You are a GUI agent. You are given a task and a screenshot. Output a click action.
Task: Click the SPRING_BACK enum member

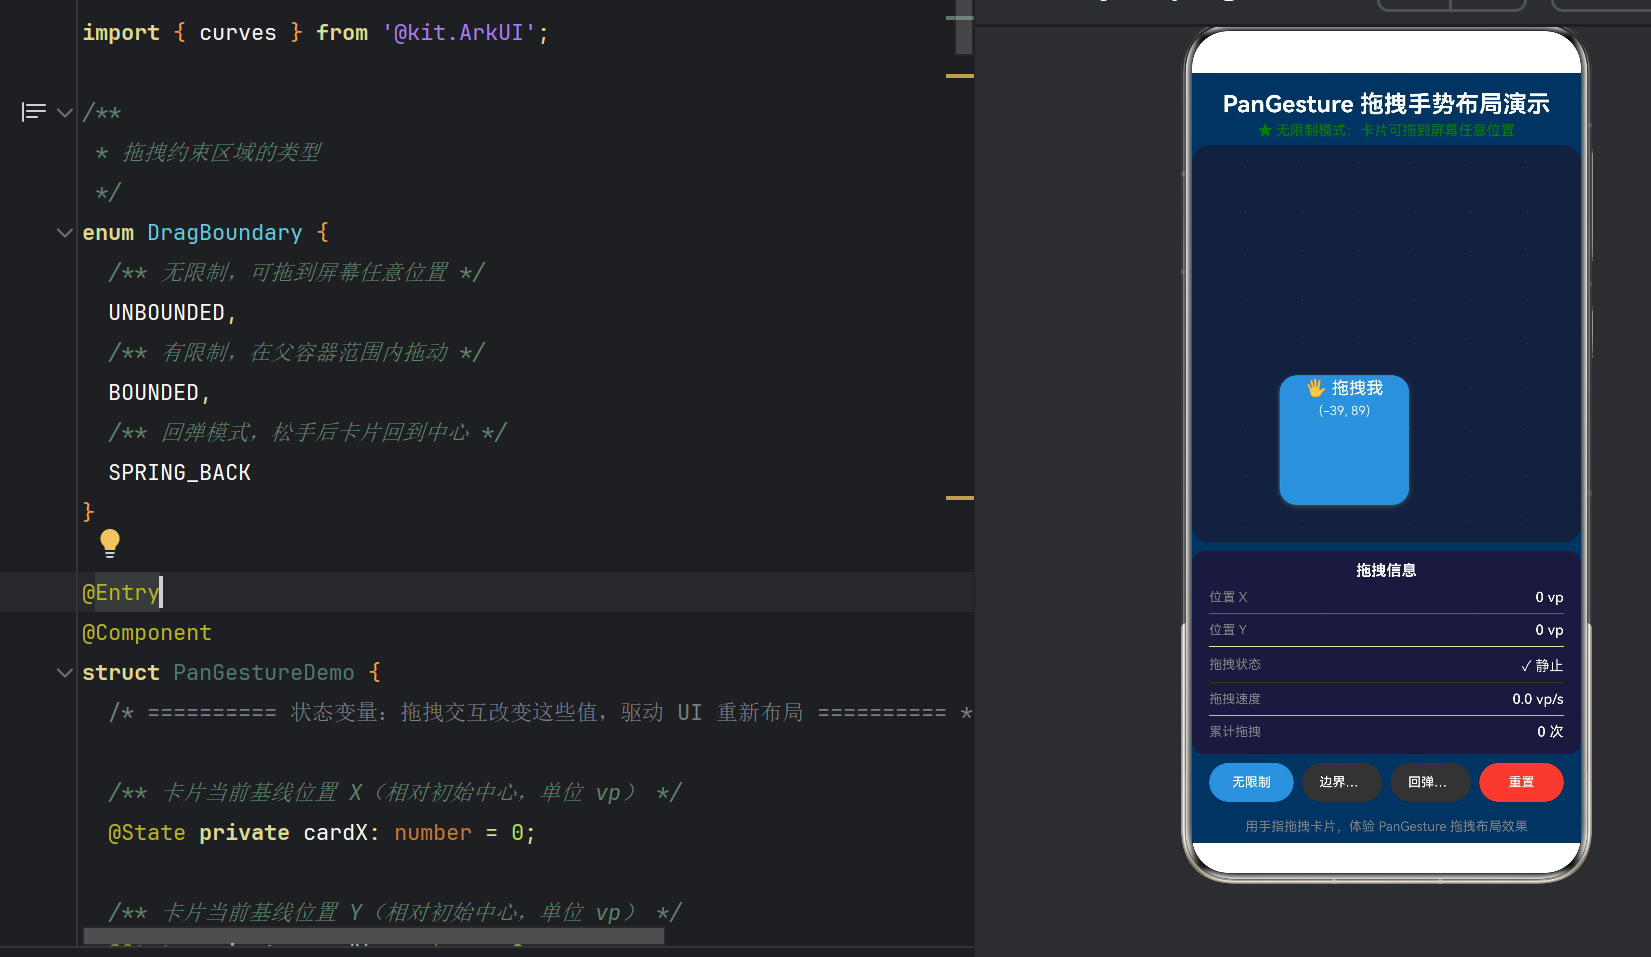click(180, 473)
